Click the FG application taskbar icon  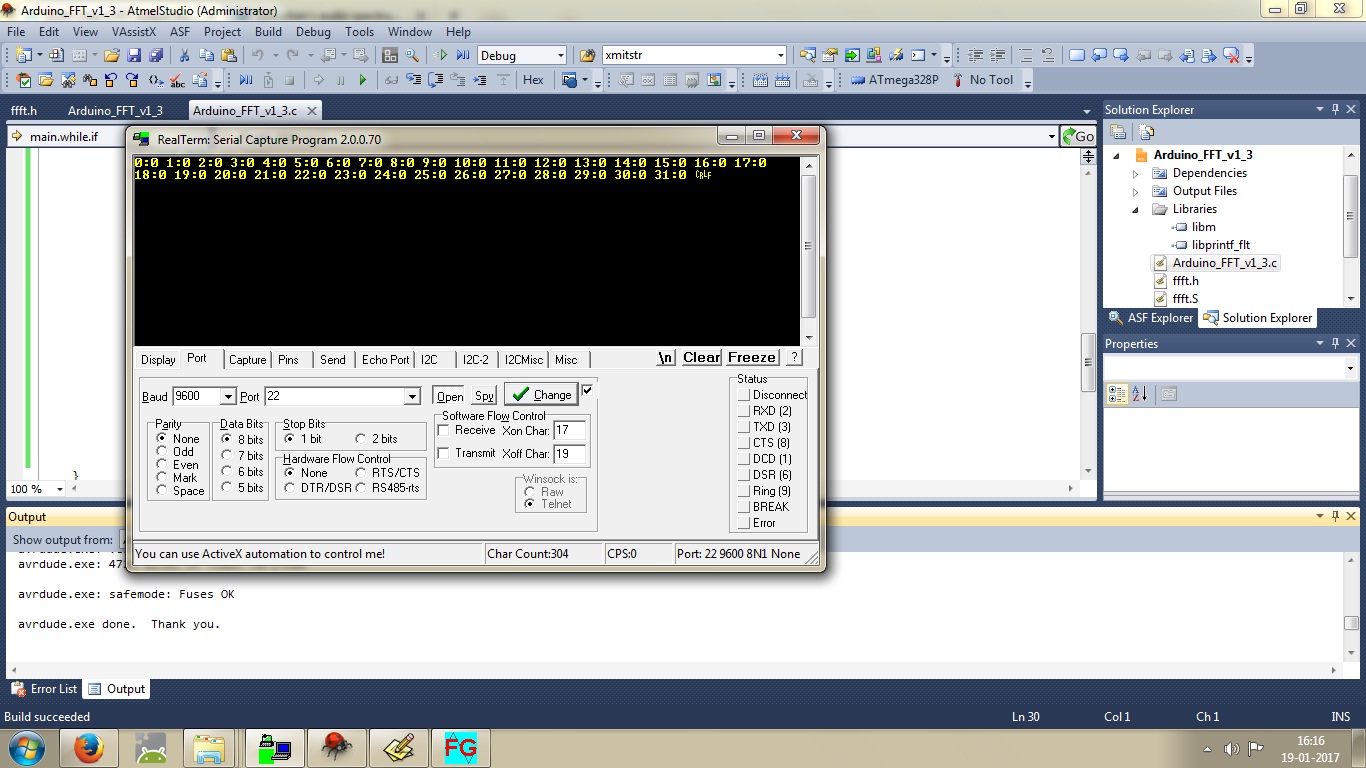460,747
